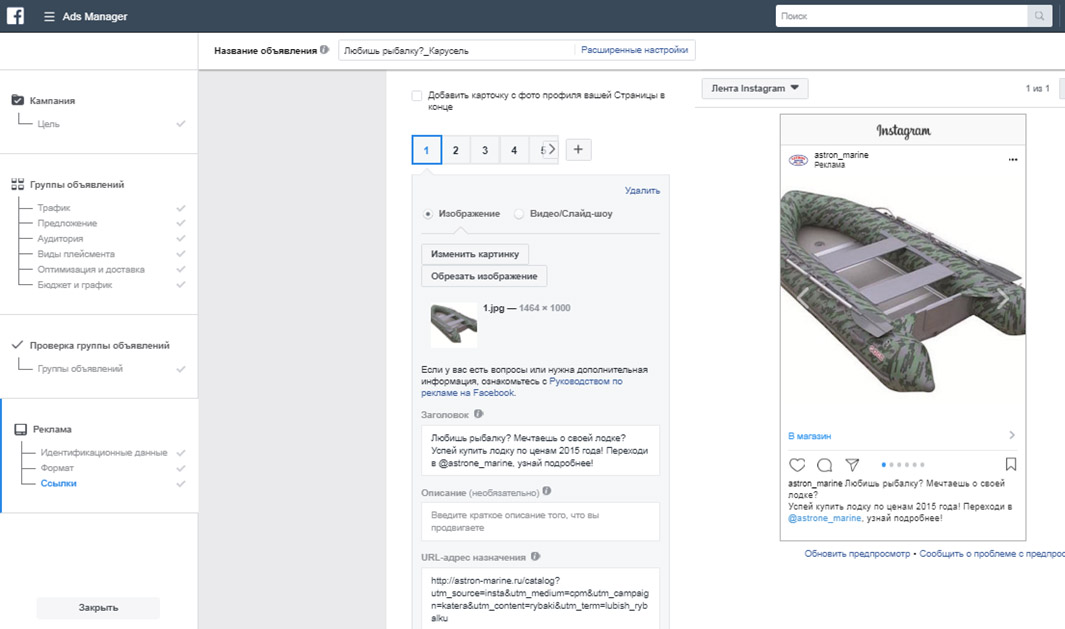
Task: Click the arrow next to В магазин
Action: (1011, 435)
